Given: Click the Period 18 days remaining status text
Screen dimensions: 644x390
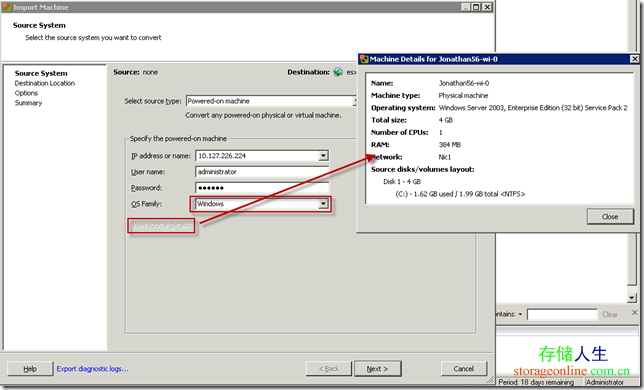Looking at the screenshot, I should (x=536, y=382).
